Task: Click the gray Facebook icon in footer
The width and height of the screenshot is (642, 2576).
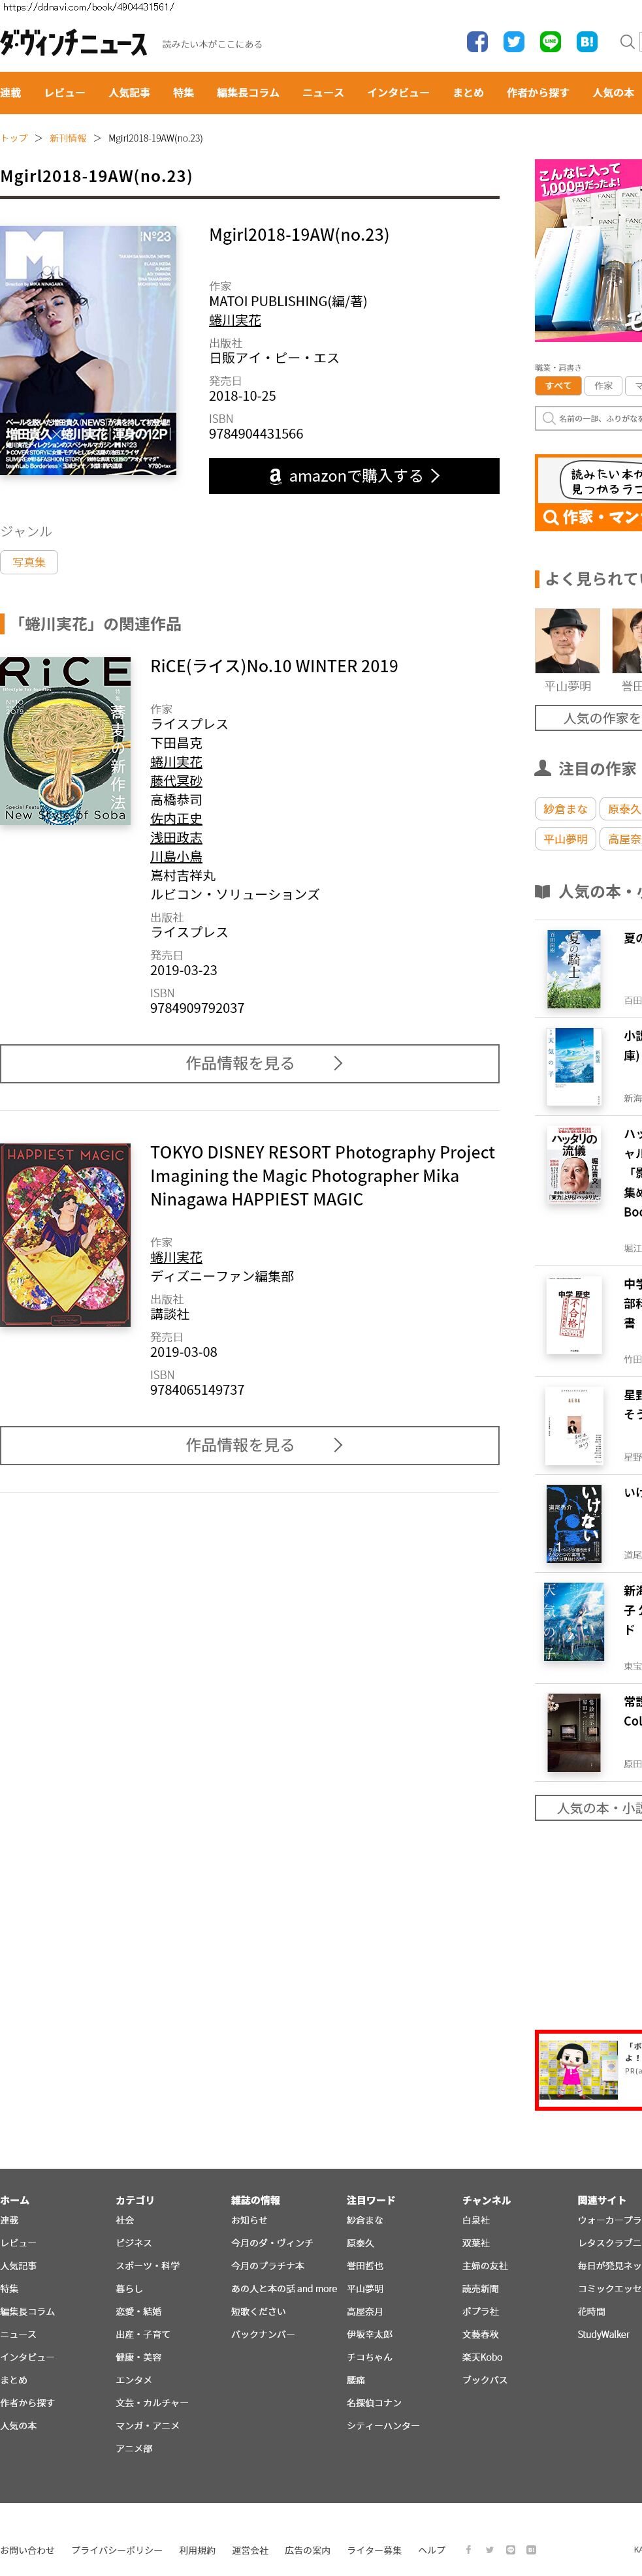Action: tap(468, 2549)
